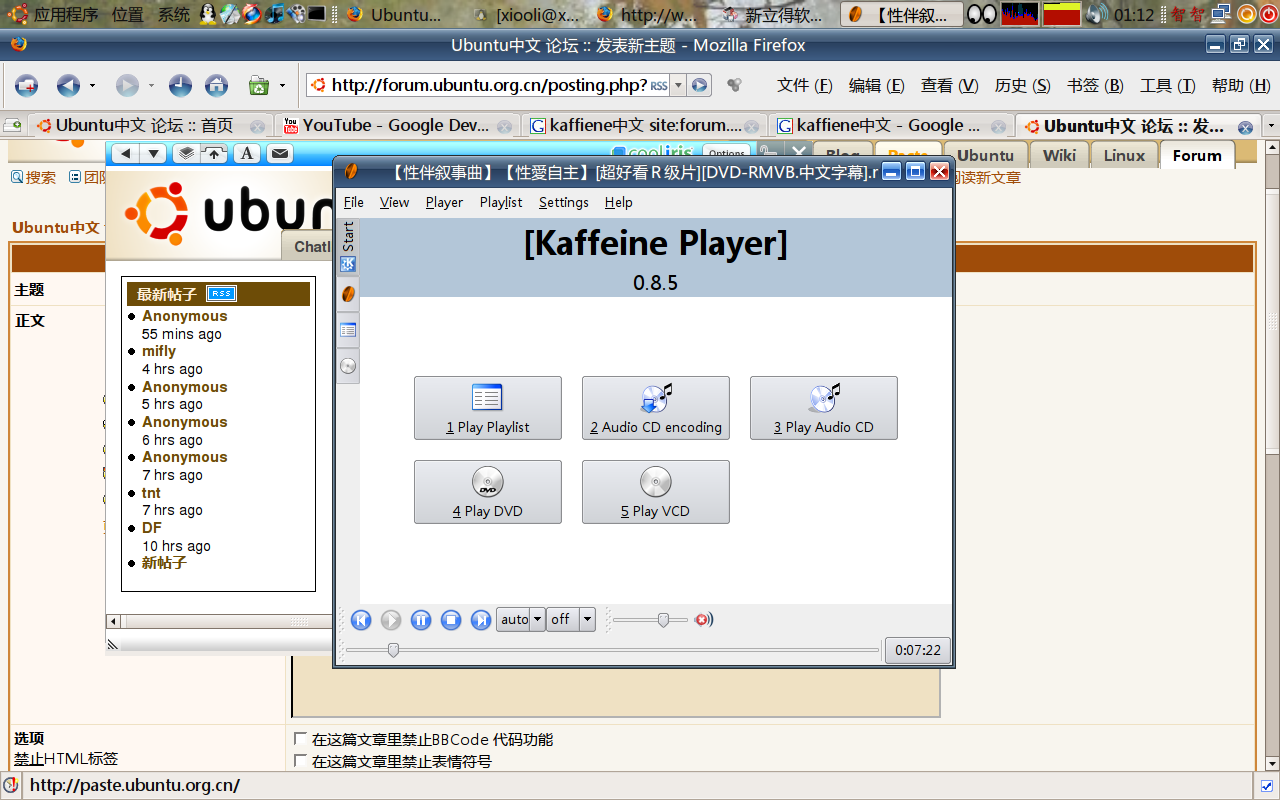The height and width of the screenshot is (800, 1280).
Task: Skip to next track in Kaffeine
Action: pyautogui.click(x=481, y=620)
